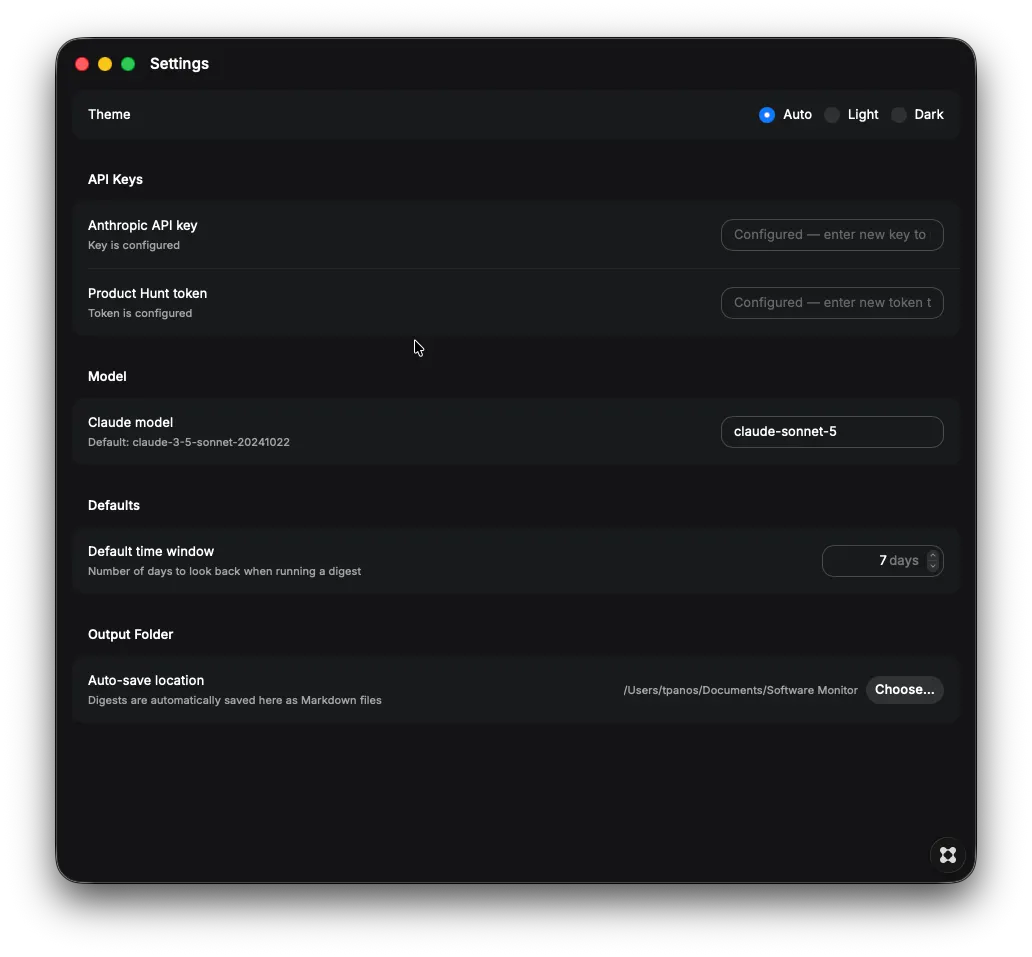The height and width of the screenshot is (957, 1032).
Task: Click the 'Defaults' section heading
Action: pyautogui.click(x=114, y=505)
